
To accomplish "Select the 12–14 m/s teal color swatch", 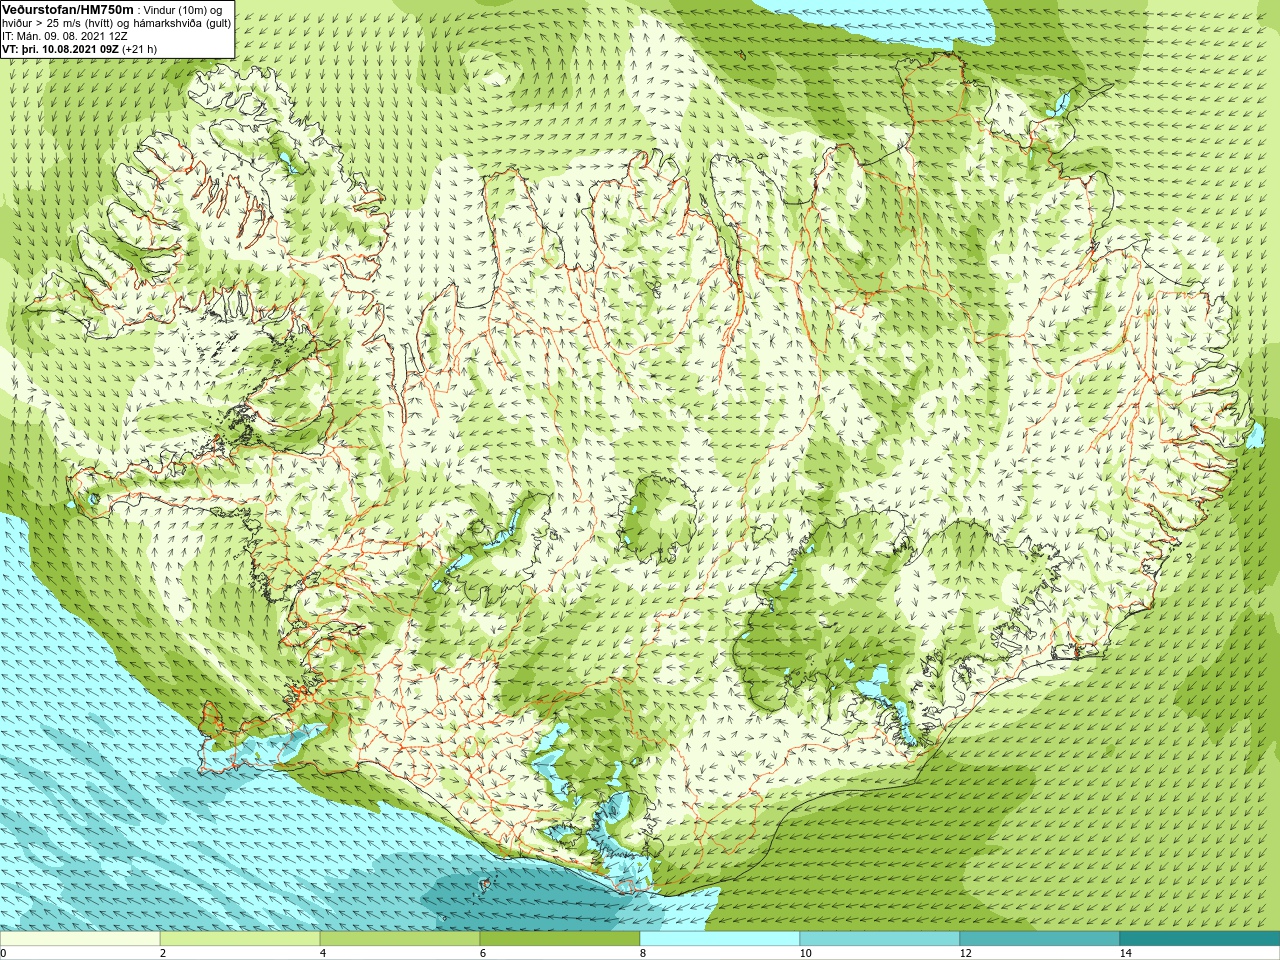I will (1040, 939).
